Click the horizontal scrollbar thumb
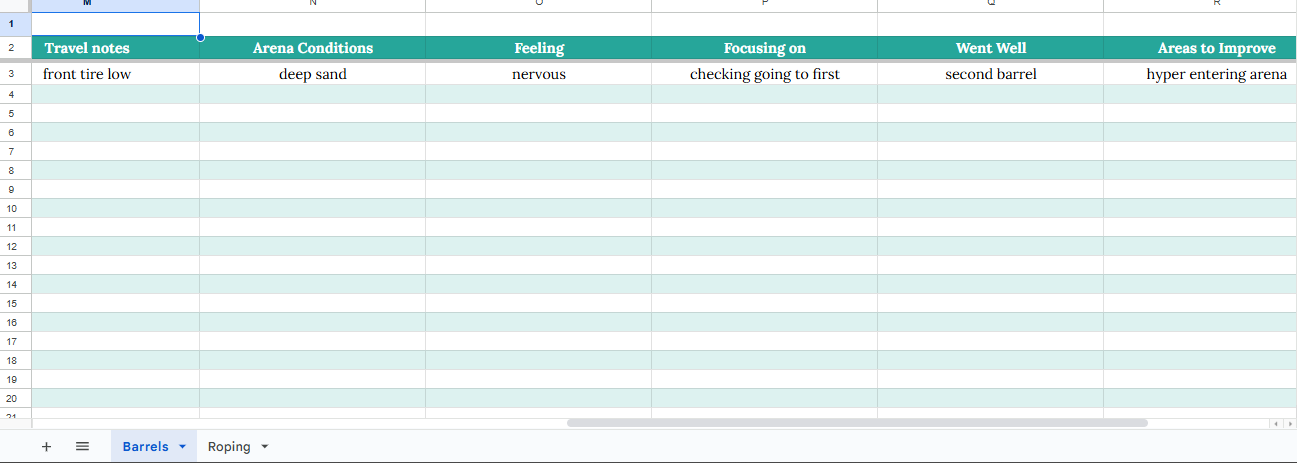1297x463 pixels. point(856,423)
